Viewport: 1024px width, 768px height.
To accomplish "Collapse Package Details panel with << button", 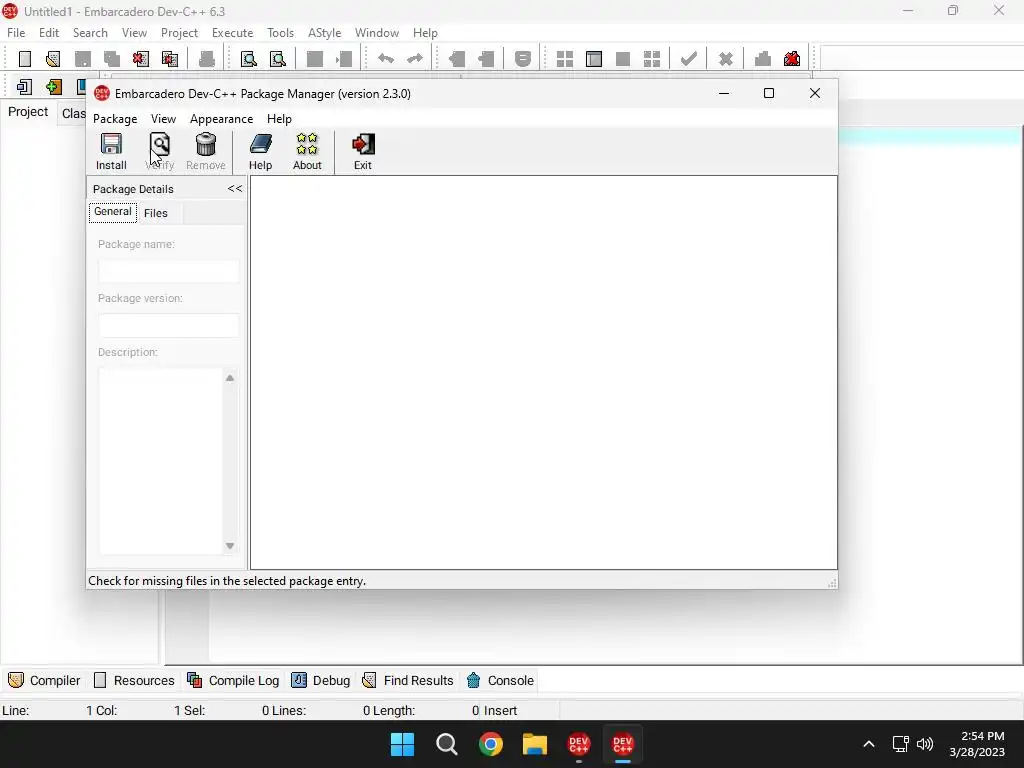I will point(234,188).
